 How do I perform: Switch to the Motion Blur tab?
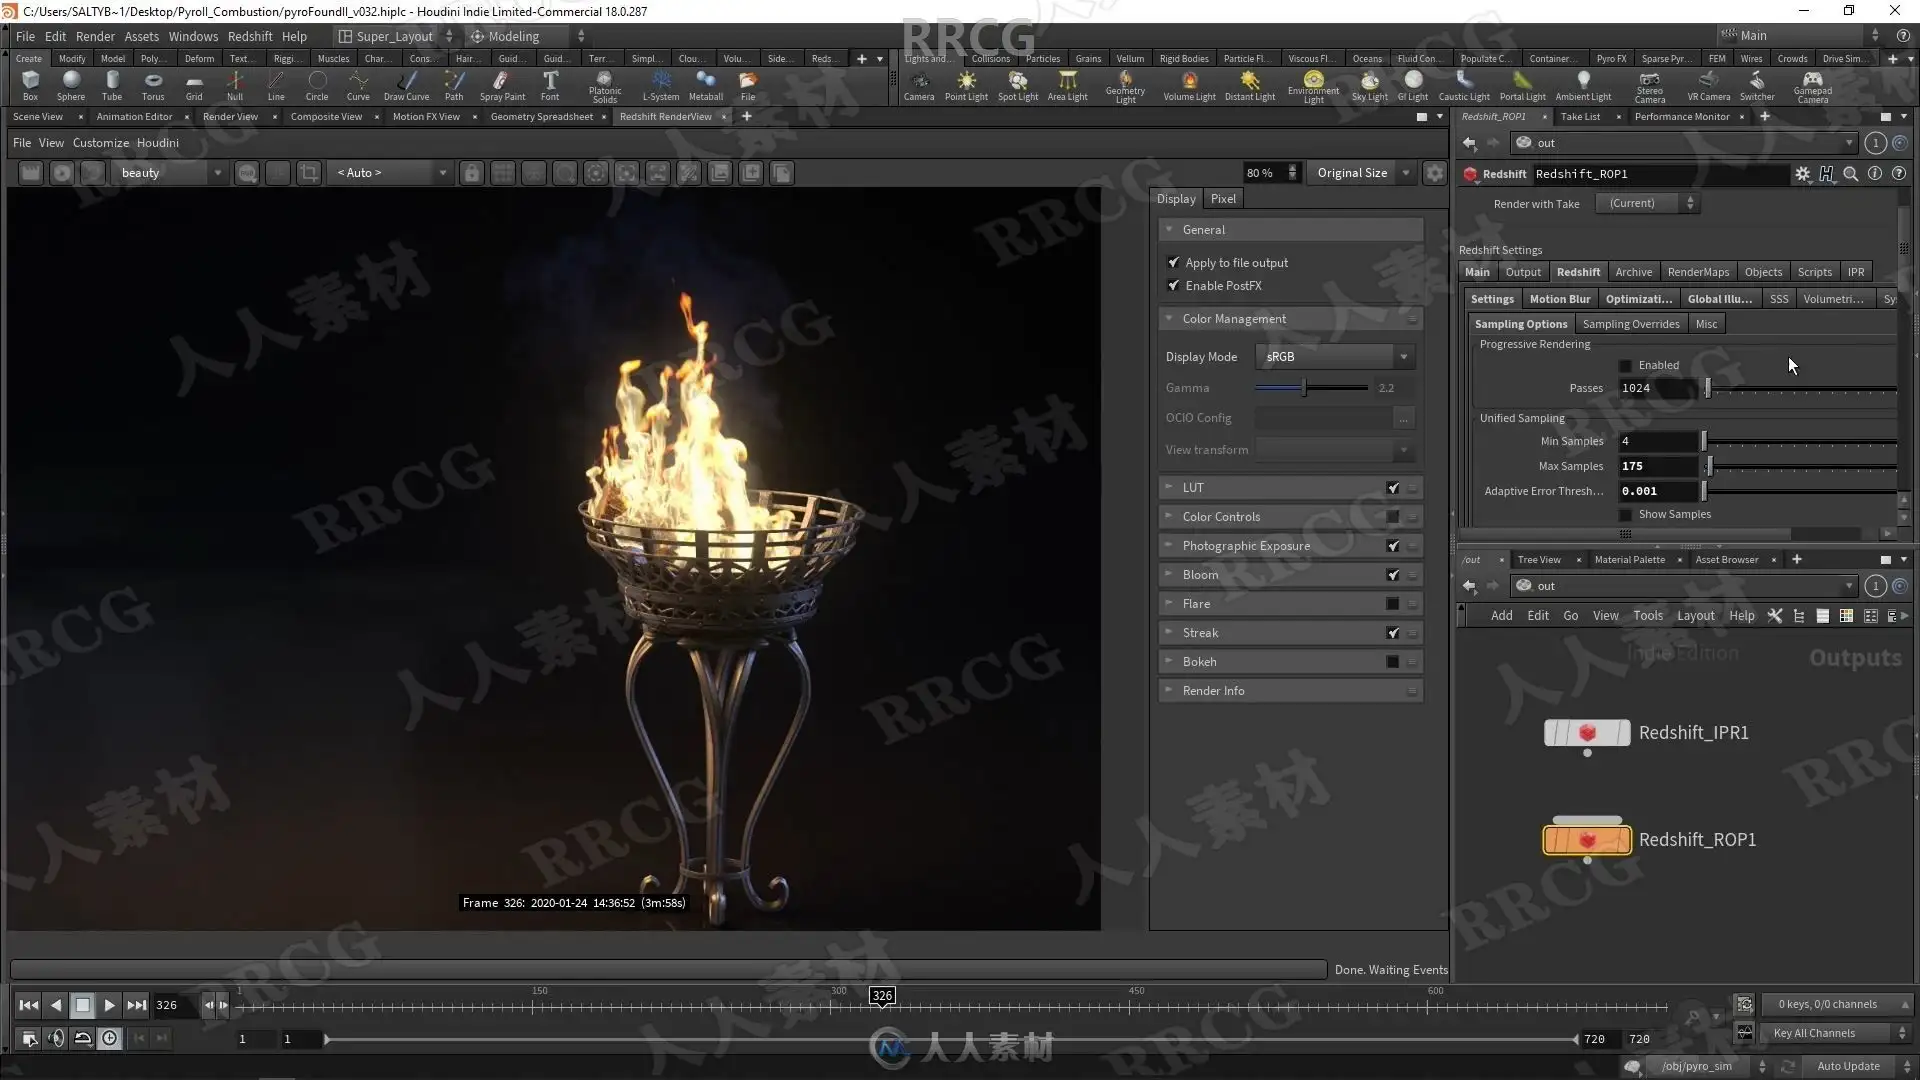[x=1559, y=299]
